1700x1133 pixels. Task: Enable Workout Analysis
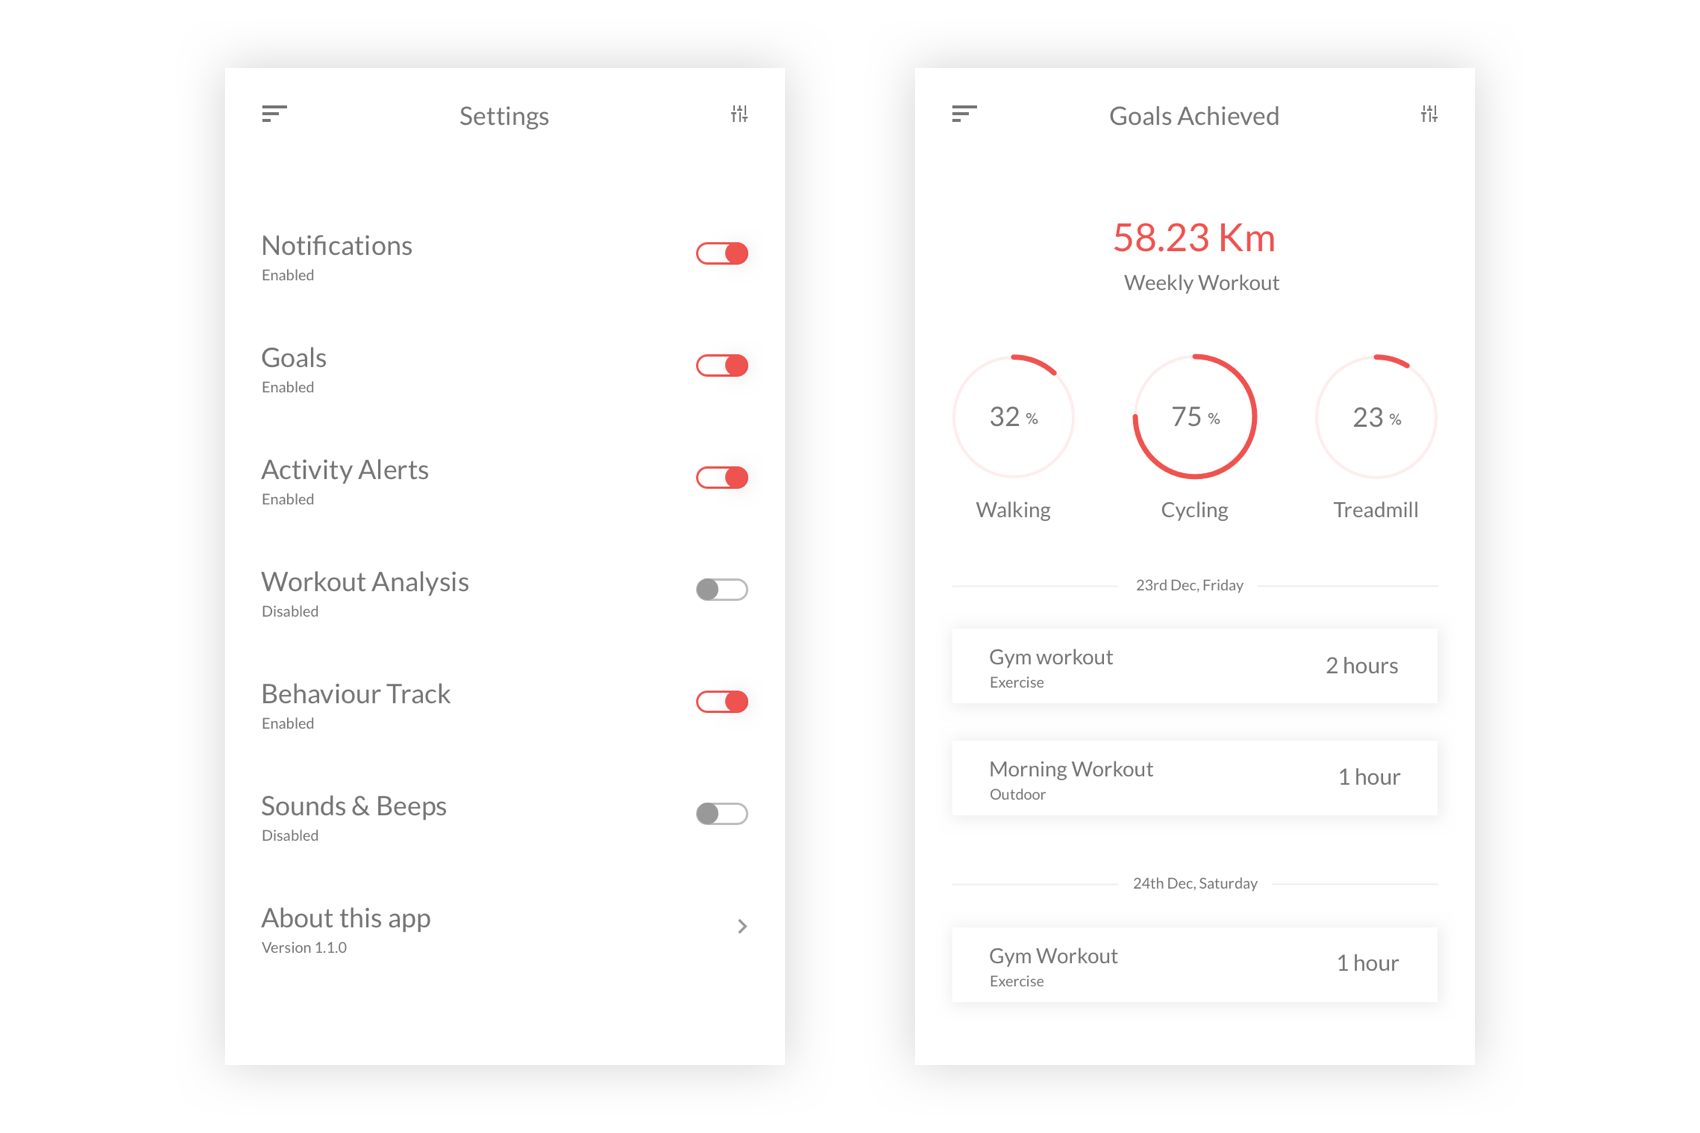point(721,589)
